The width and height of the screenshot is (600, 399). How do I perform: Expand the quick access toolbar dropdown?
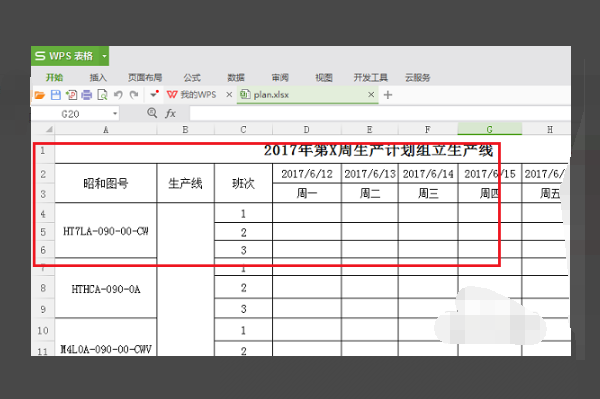click(154, 94)
